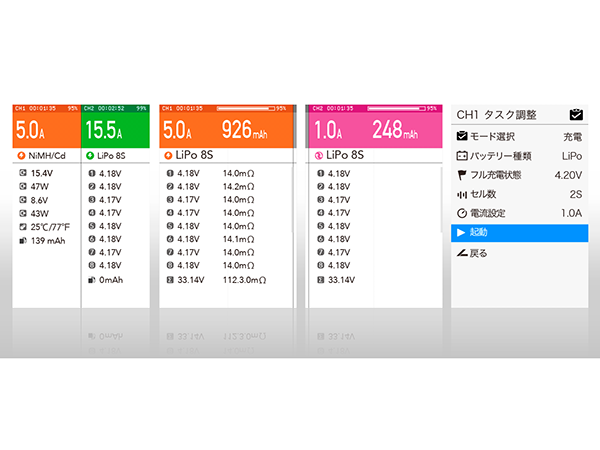Screen dimensions: 600x450
Task: Click the play triangle icon in 起動 row
Action: (x=461, y=233)
